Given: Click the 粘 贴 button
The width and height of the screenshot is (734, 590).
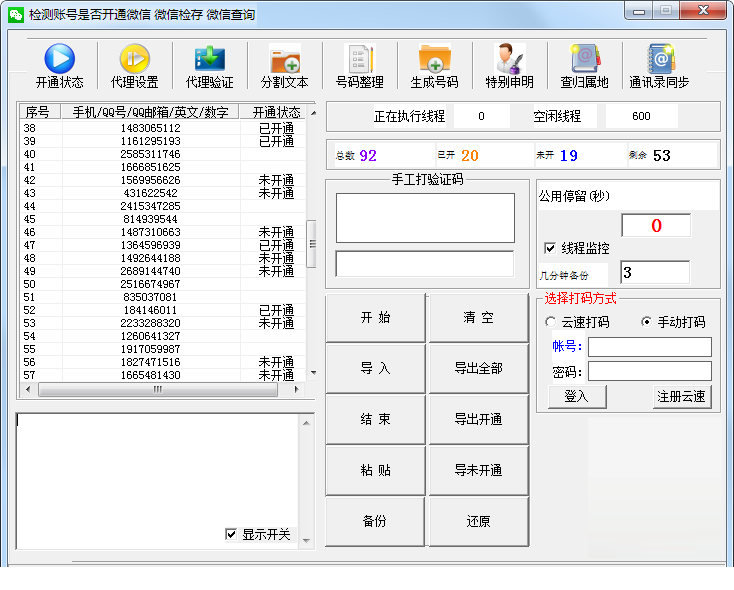Looking at the screenshot, I should 375,470.
